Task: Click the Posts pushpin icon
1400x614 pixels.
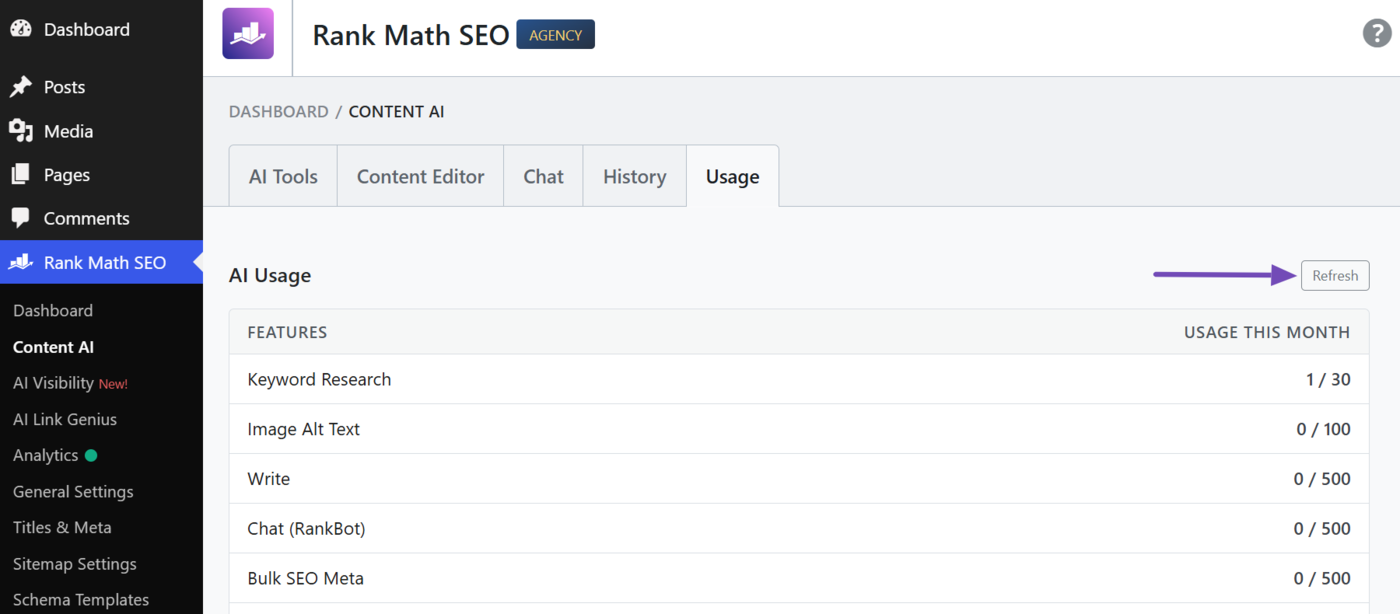Action: pyautogui.click(x=21, y=87)
